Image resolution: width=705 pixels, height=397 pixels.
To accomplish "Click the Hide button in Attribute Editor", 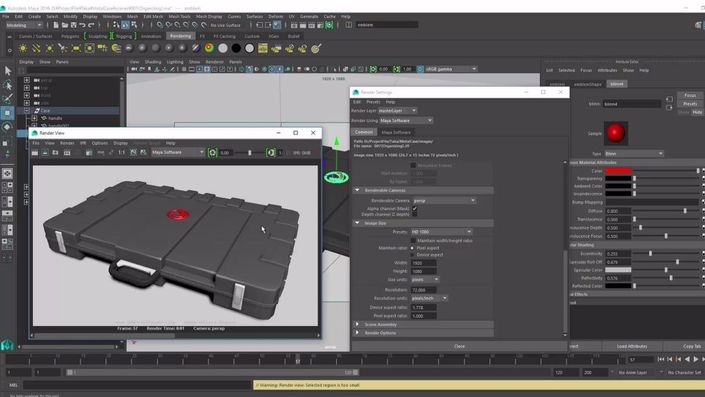I will pyautogui.click(x=697, y=112).
